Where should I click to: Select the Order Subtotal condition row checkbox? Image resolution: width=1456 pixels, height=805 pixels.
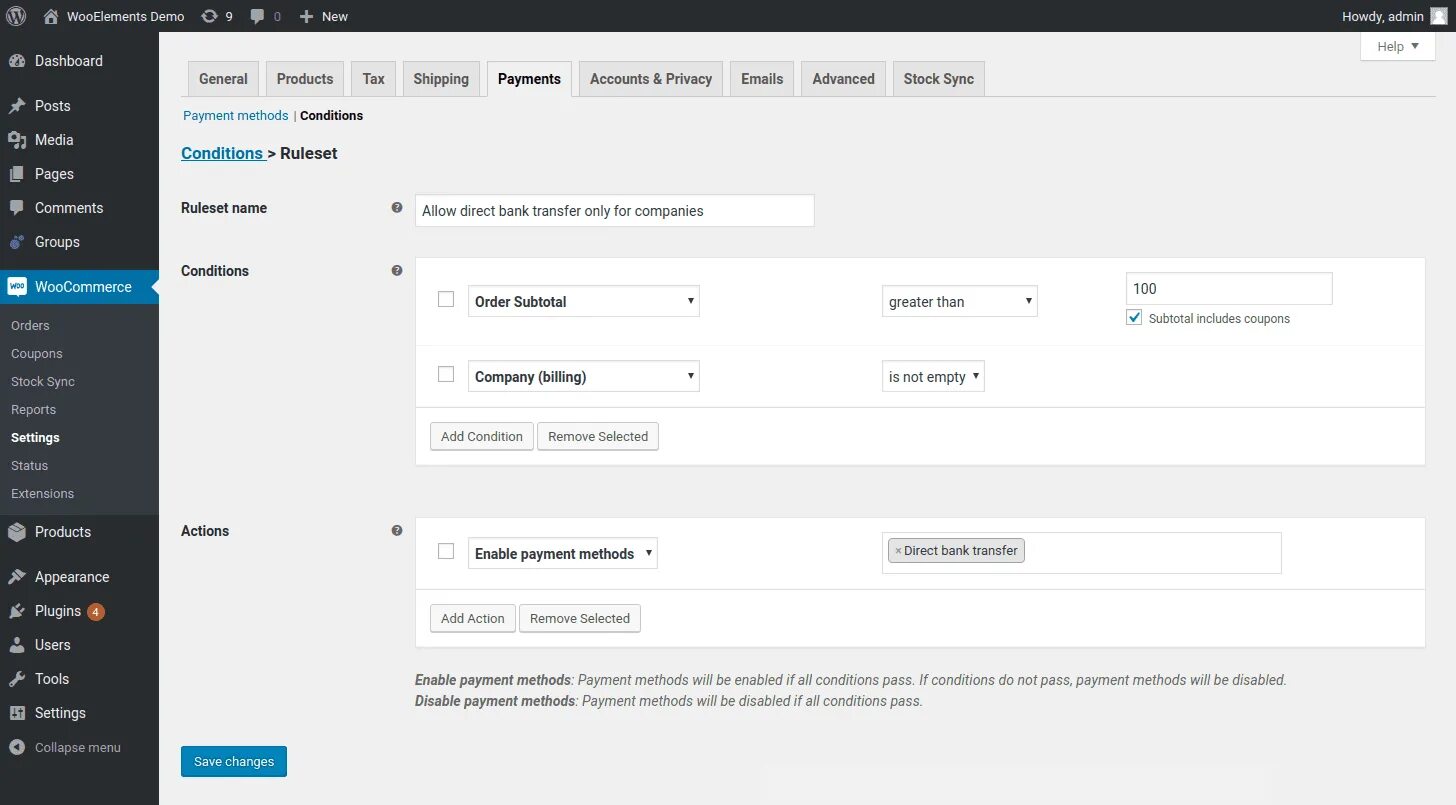[x=446, y=299]
